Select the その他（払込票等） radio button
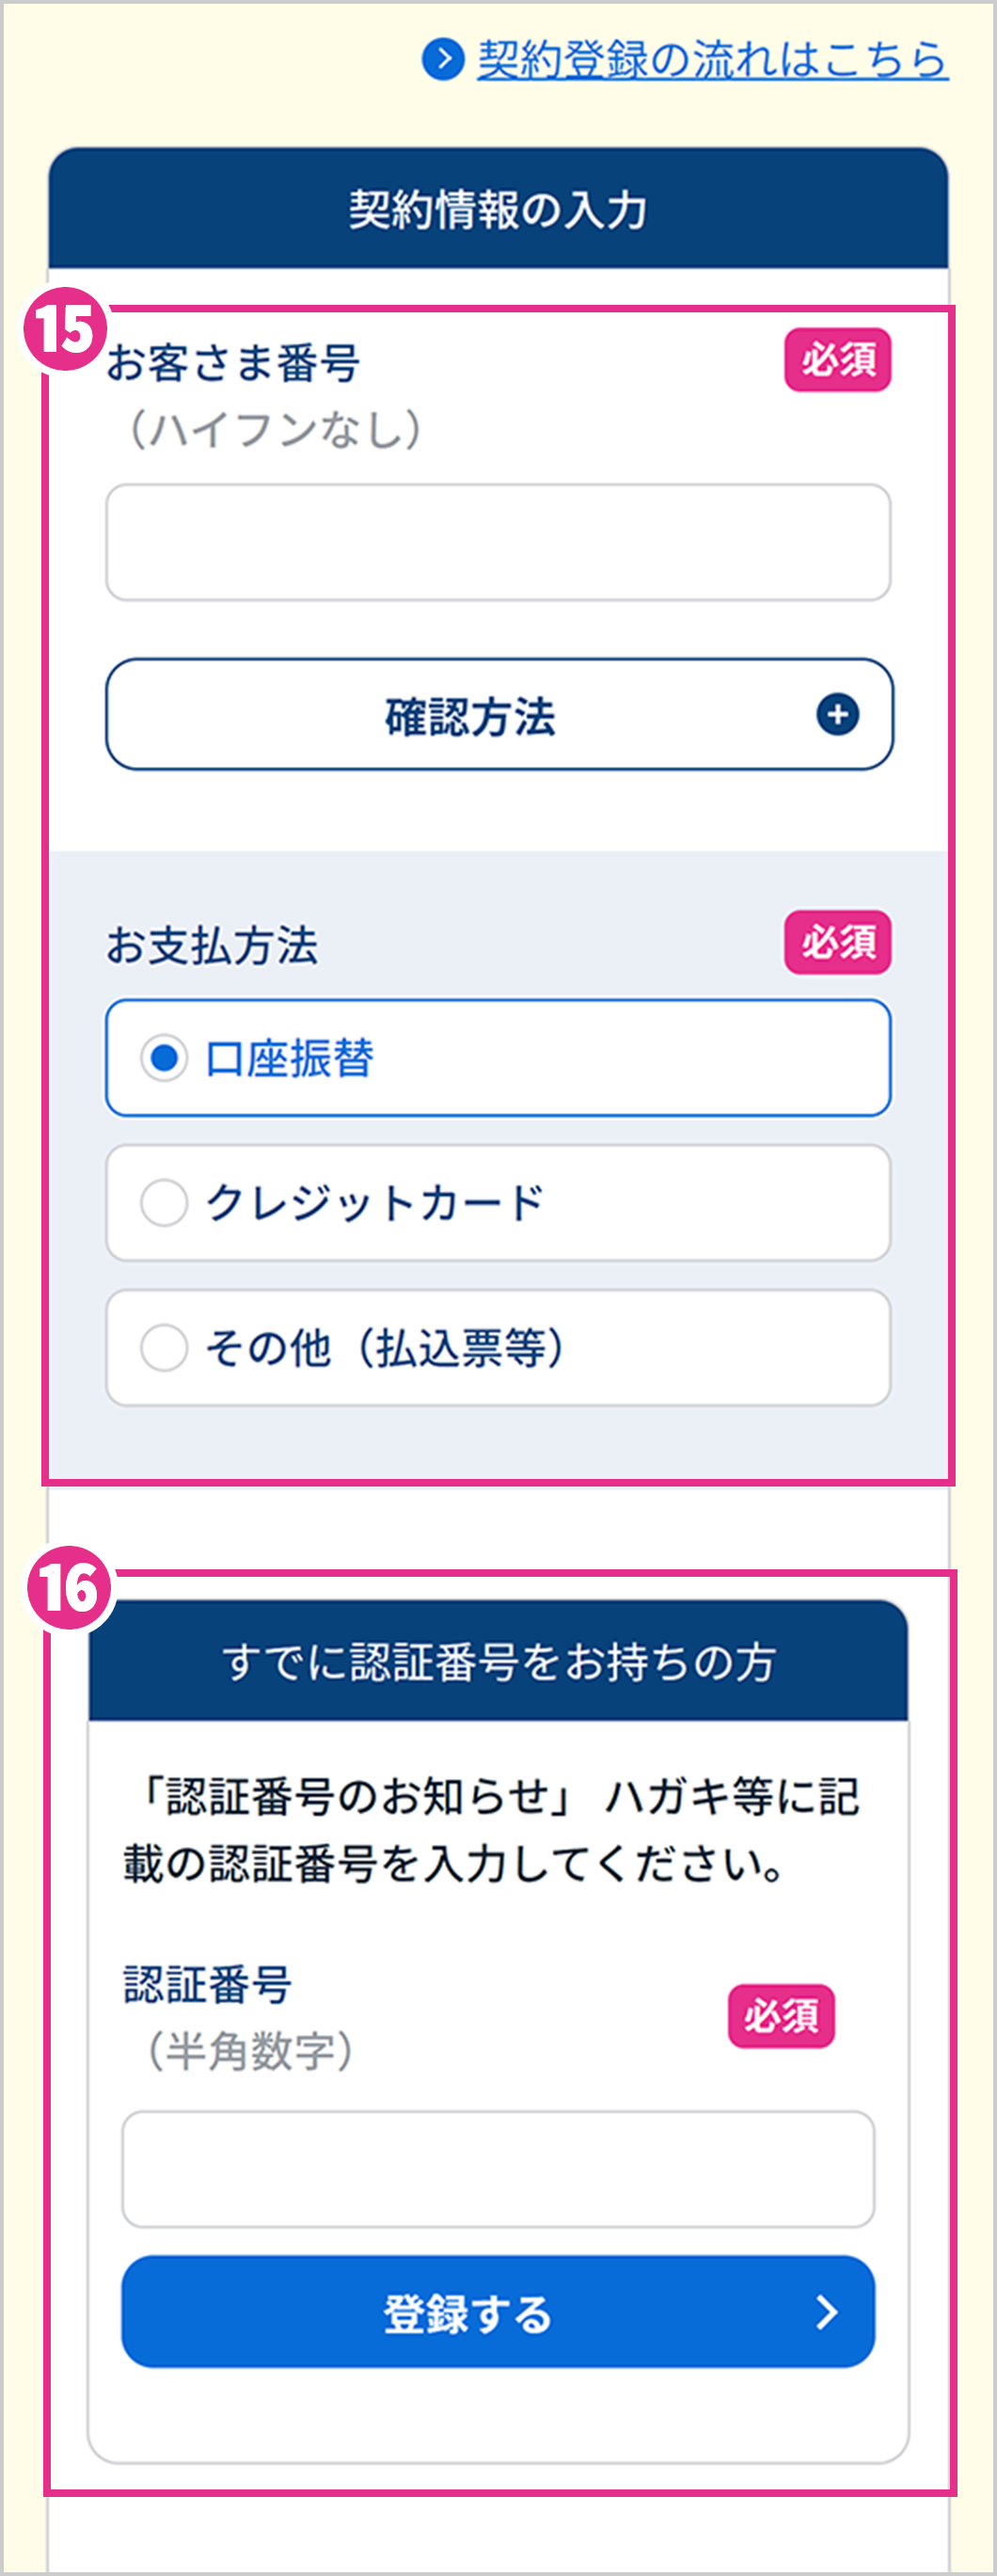The width and height of the screenshot is (997, 2576). click(x=164, y=1348)
